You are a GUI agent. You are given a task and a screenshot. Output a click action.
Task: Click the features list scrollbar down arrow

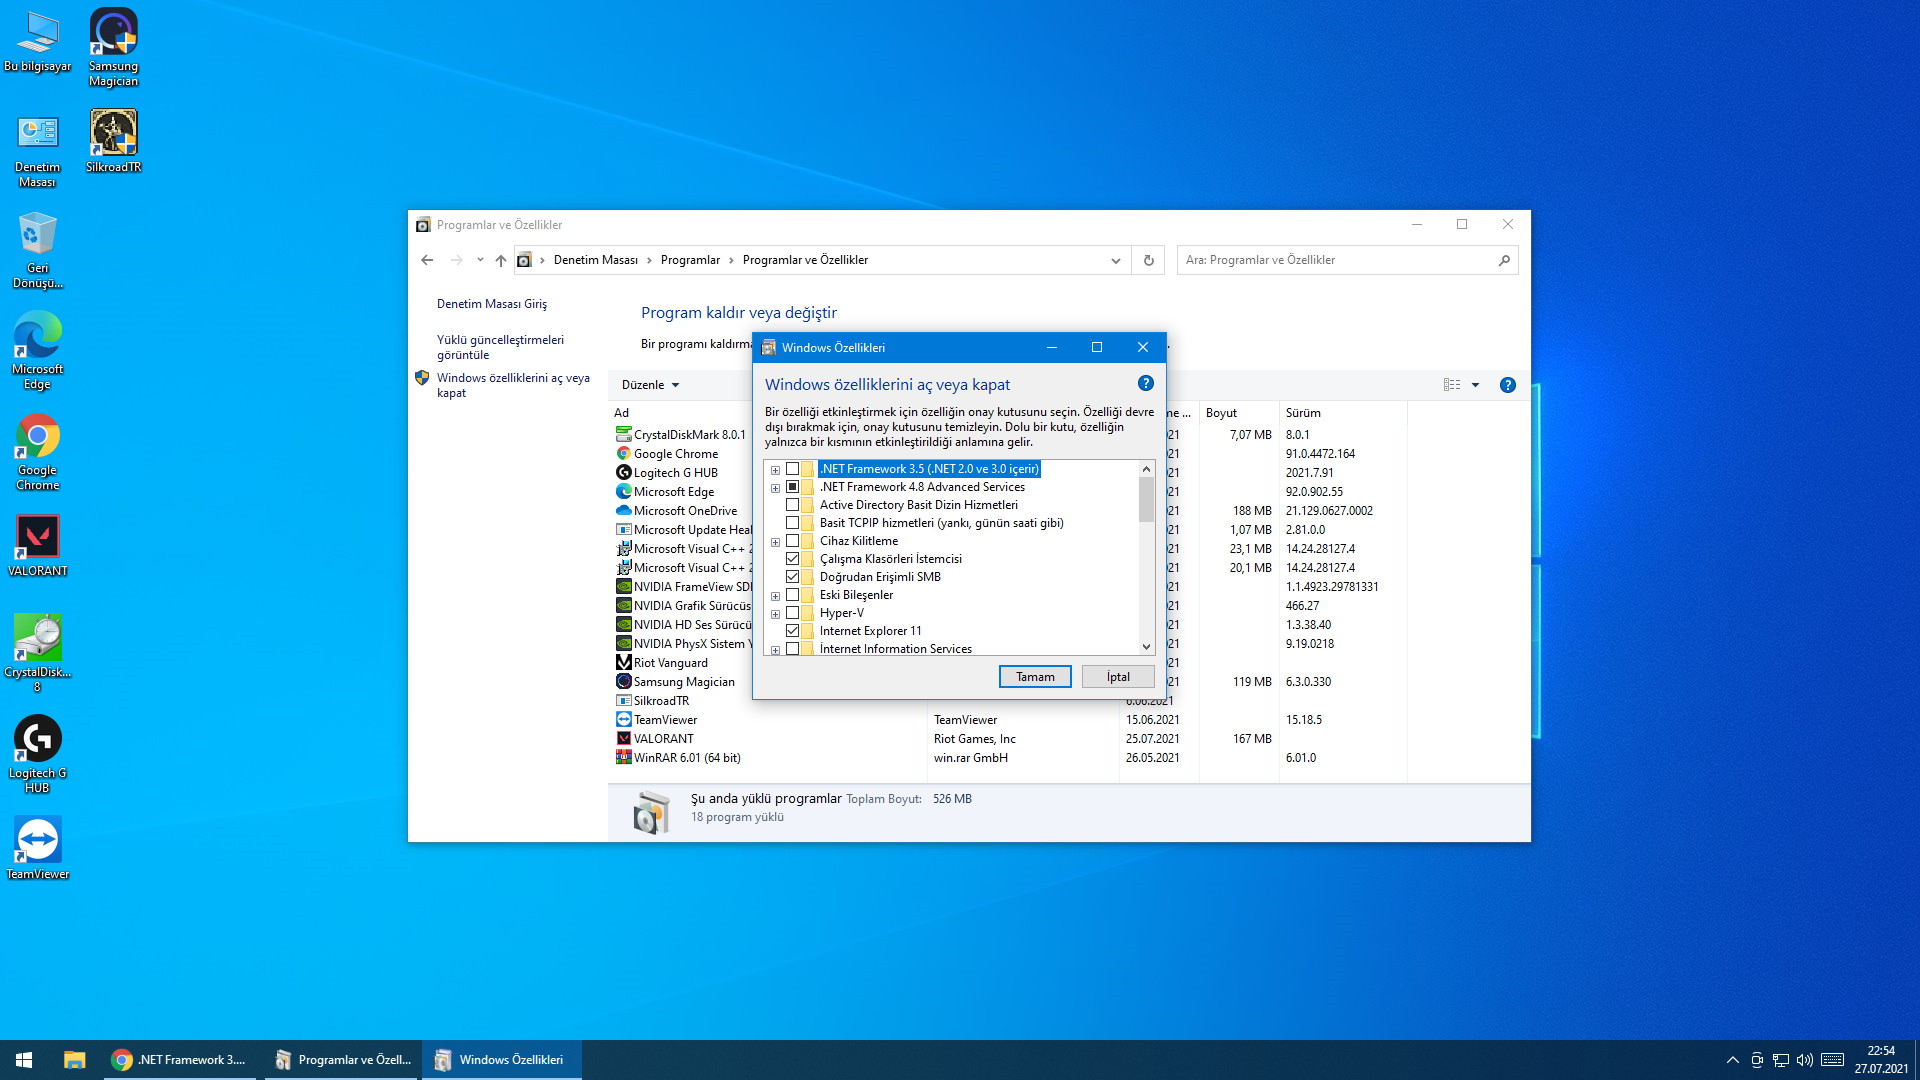click(1146, 647)
